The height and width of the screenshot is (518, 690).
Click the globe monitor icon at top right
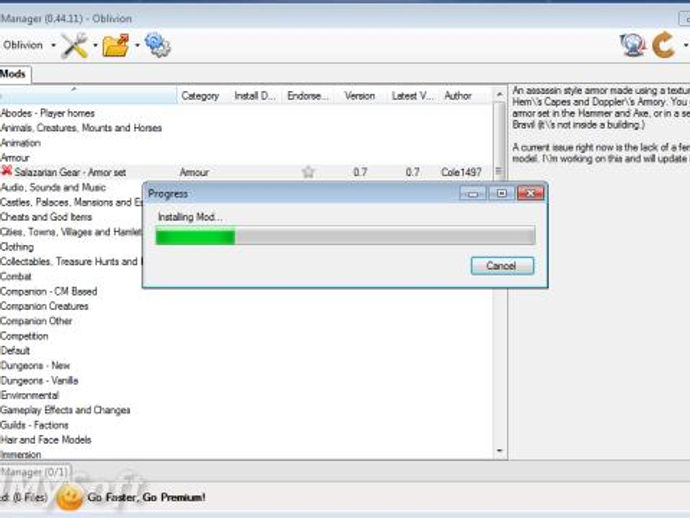tap(632, 45)
